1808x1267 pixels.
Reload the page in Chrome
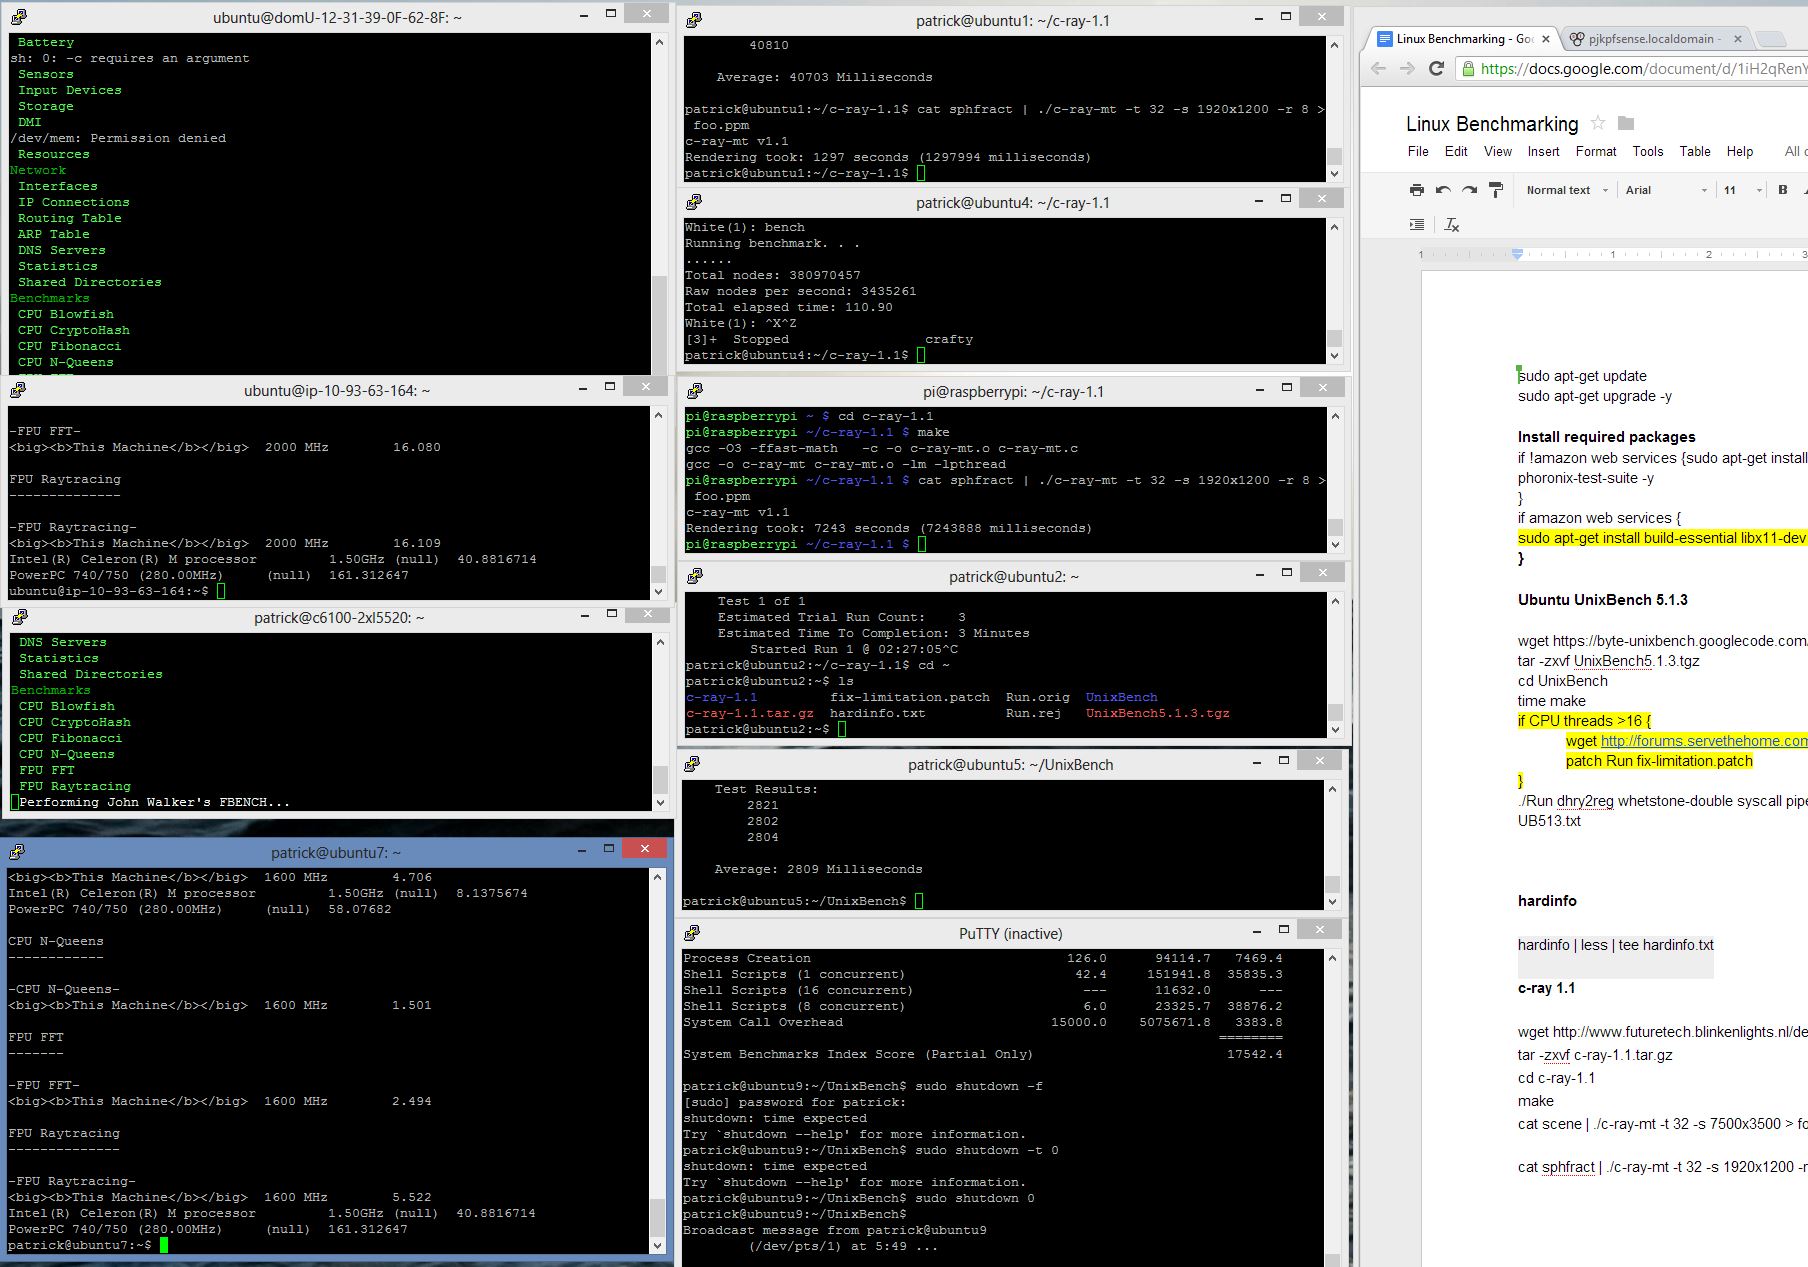tap(1436, 68)
